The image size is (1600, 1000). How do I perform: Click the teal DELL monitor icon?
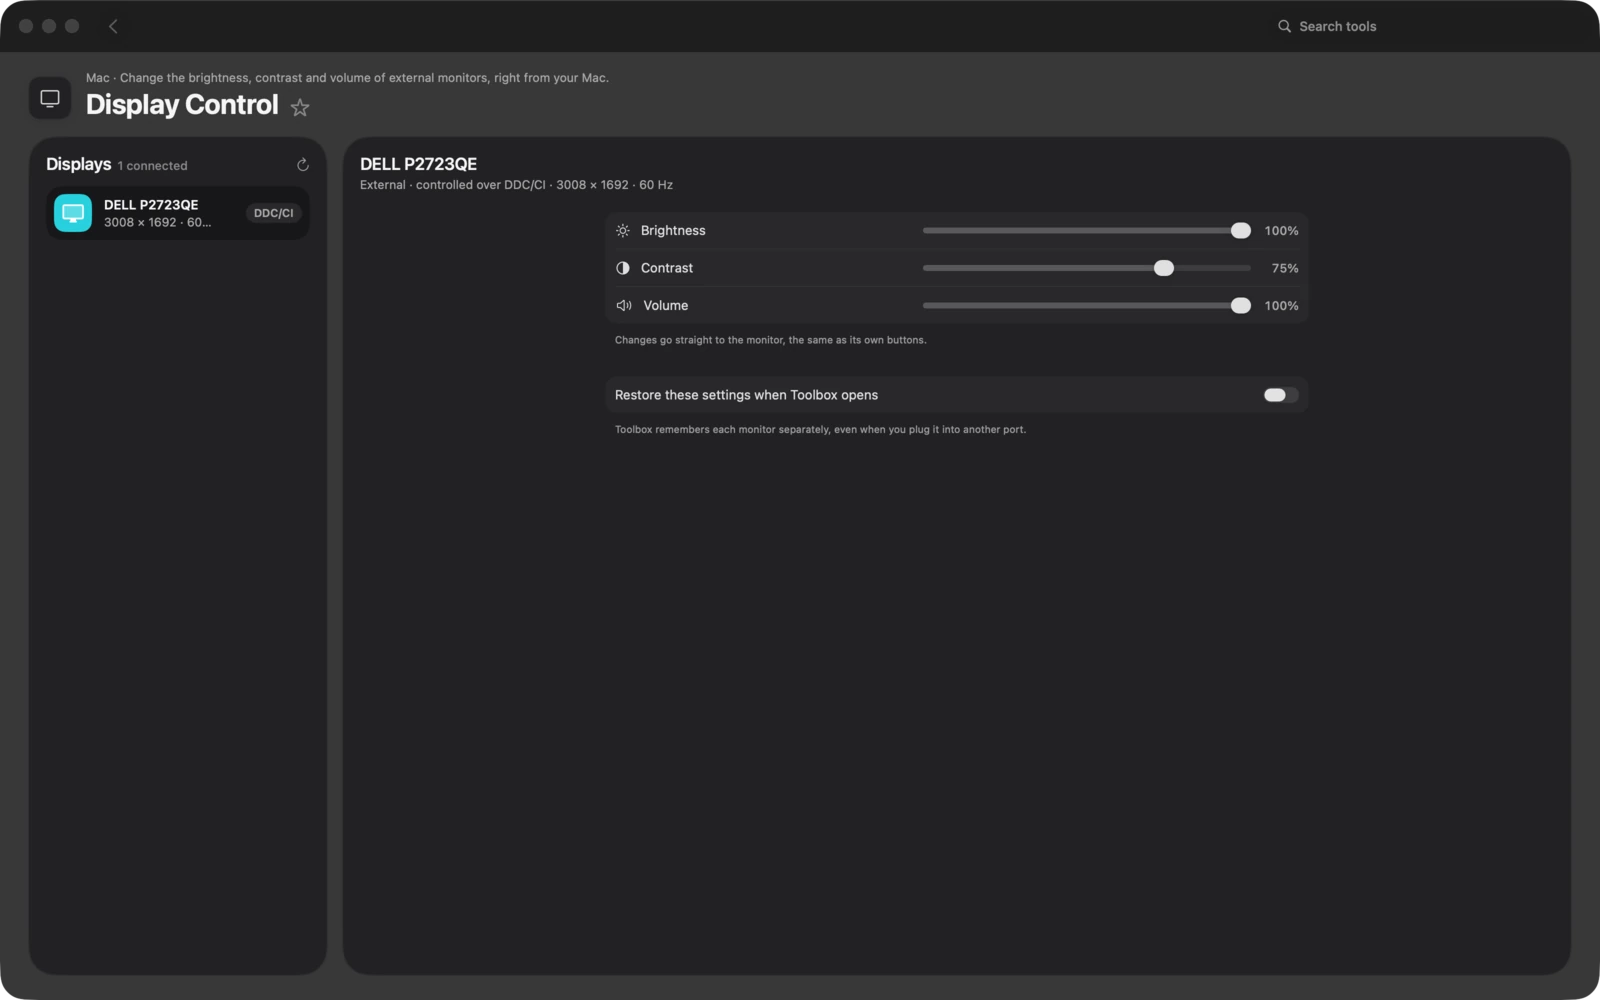click(73, 213)
